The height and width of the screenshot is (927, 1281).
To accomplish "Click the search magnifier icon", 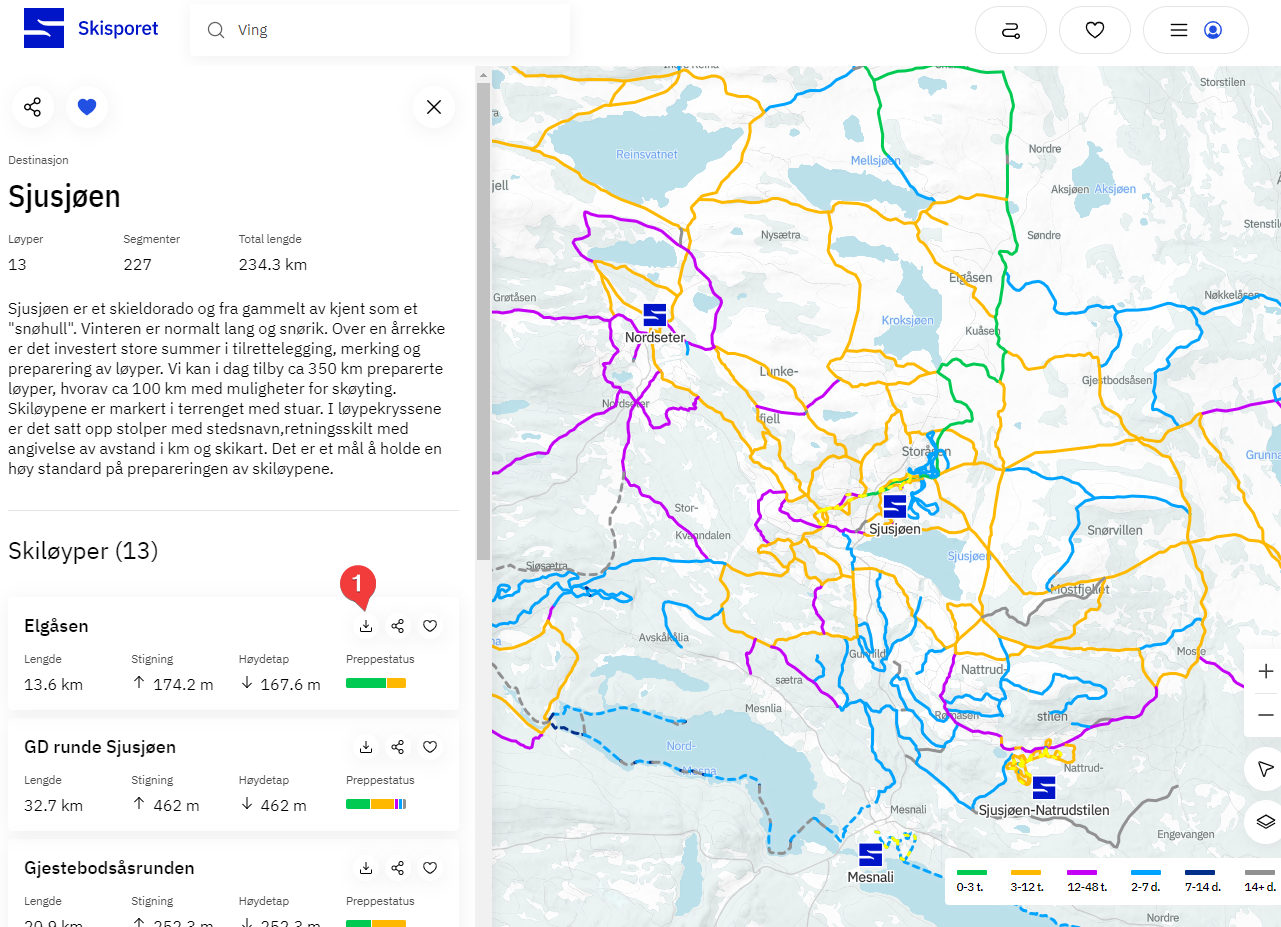I will (x=215, y=30).
